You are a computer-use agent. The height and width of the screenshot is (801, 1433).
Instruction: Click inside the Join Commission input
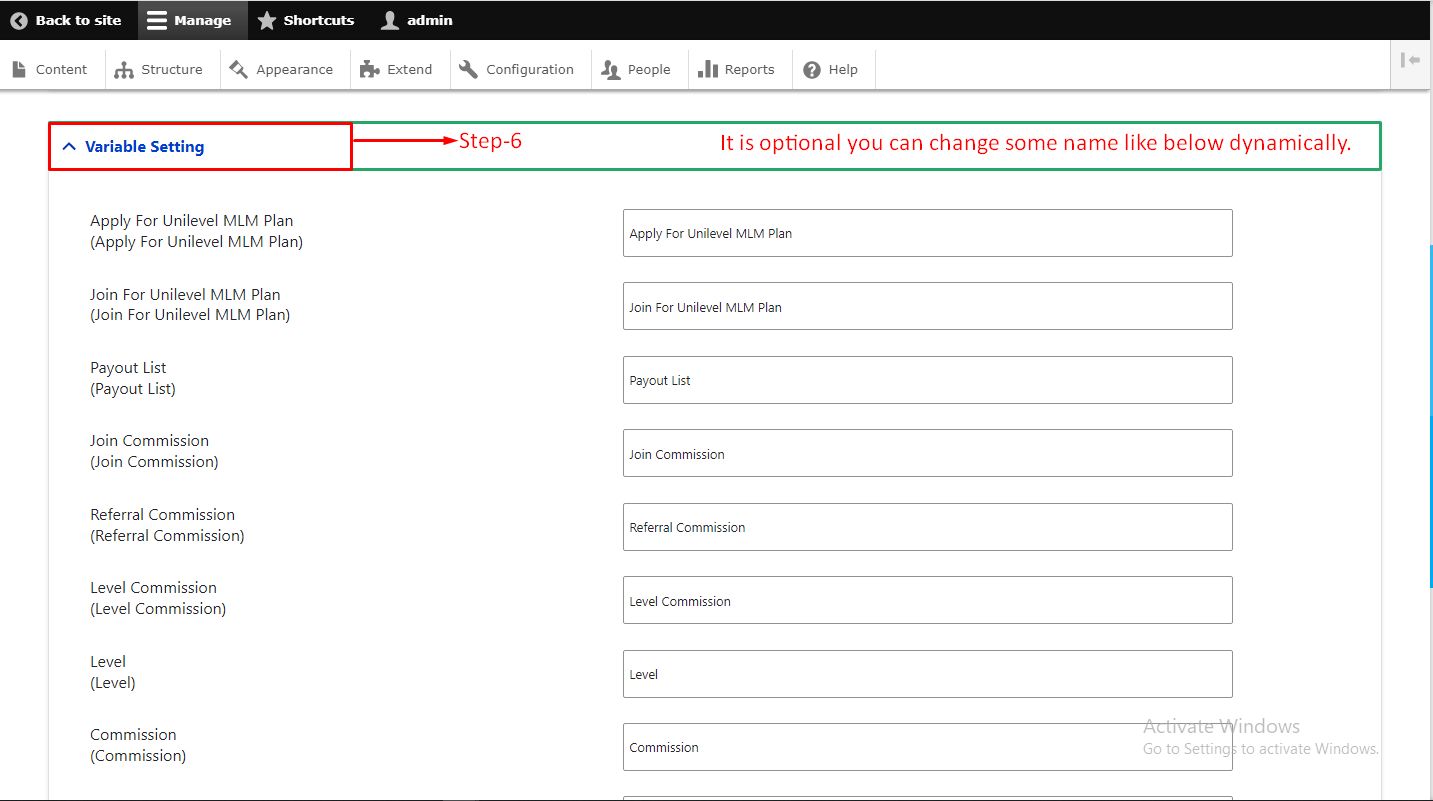pos(927,454)
